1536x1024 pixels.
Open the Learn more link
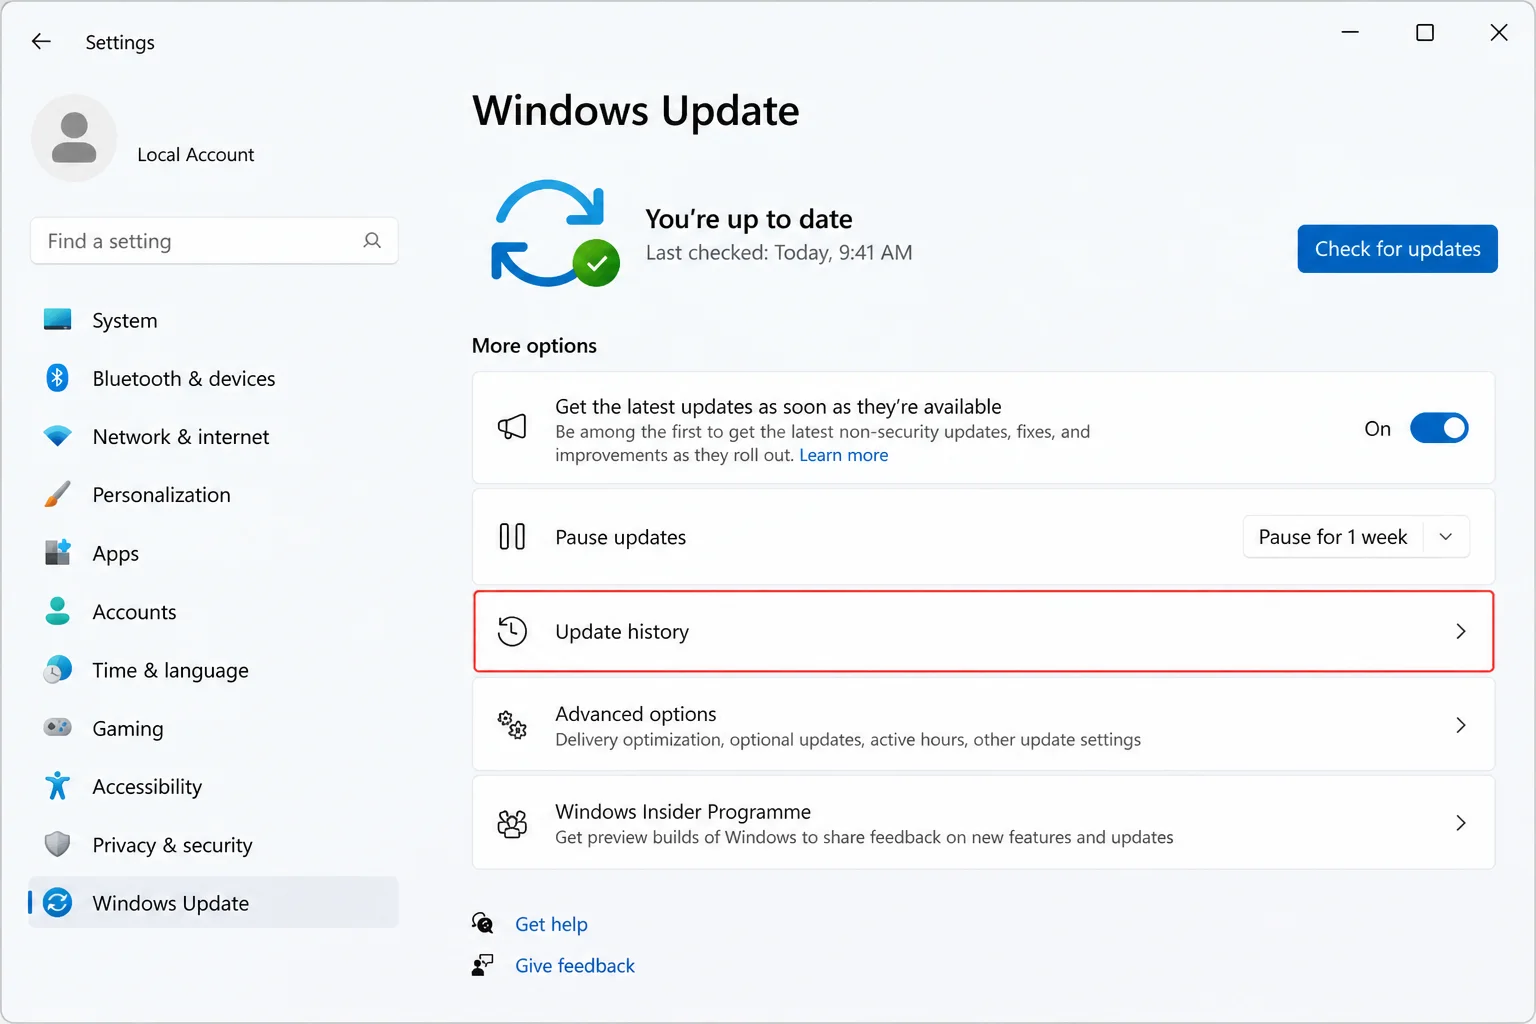point(843,455)
